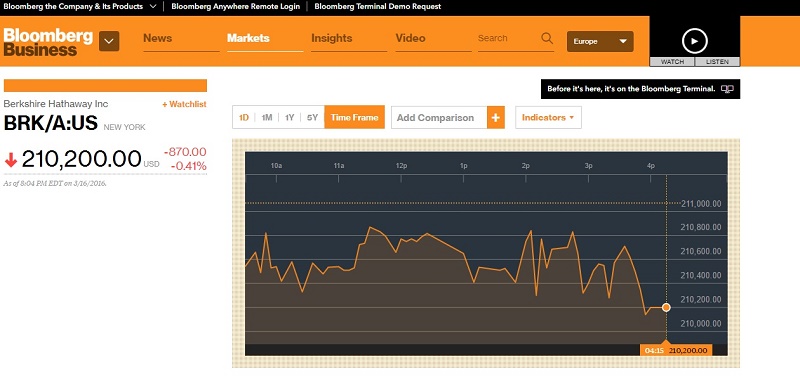Click the -870.00 change value
This screenshot has height=388, width=800.
pyautogui.click(x=185, y=152)
